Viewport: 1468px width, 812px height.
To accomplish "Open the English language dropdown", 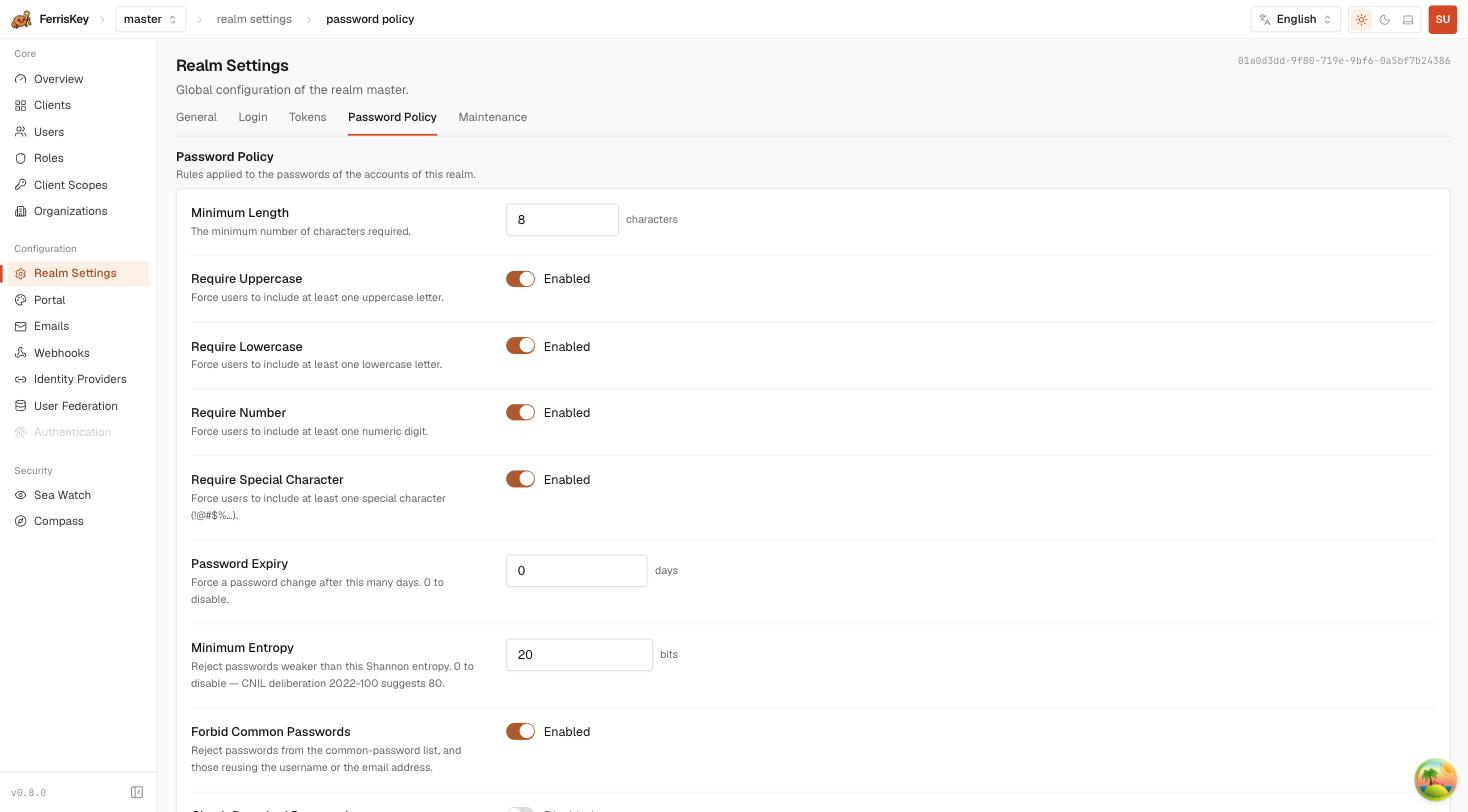I will tap(1295, 19).
